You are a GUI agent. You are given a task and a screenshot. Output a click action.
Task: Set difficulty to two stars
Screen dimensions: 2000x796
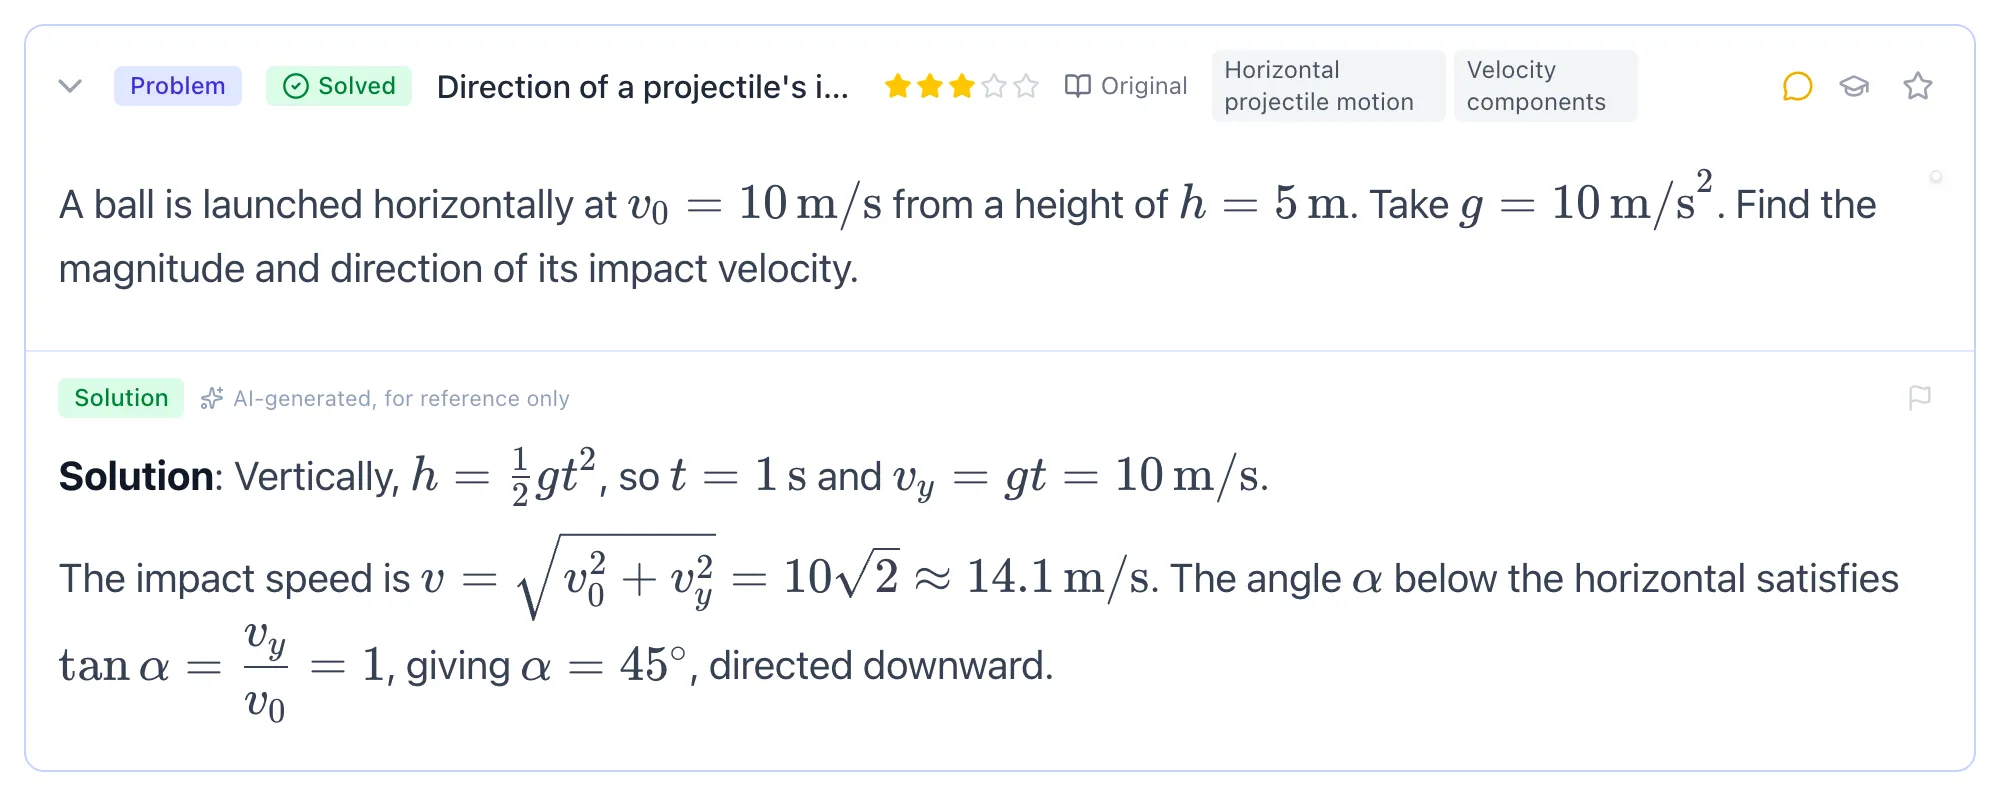click(930, 86)
